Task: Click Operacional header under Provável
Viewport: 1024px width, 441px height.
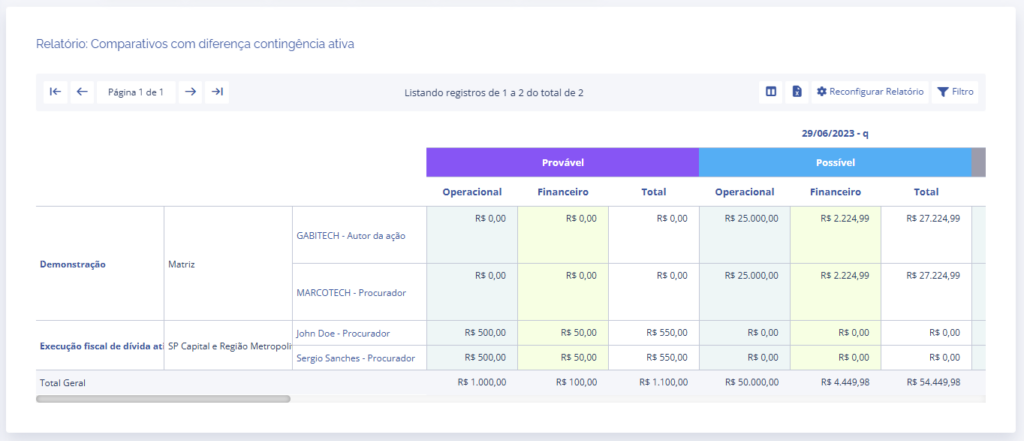Action: coord(472,192)
